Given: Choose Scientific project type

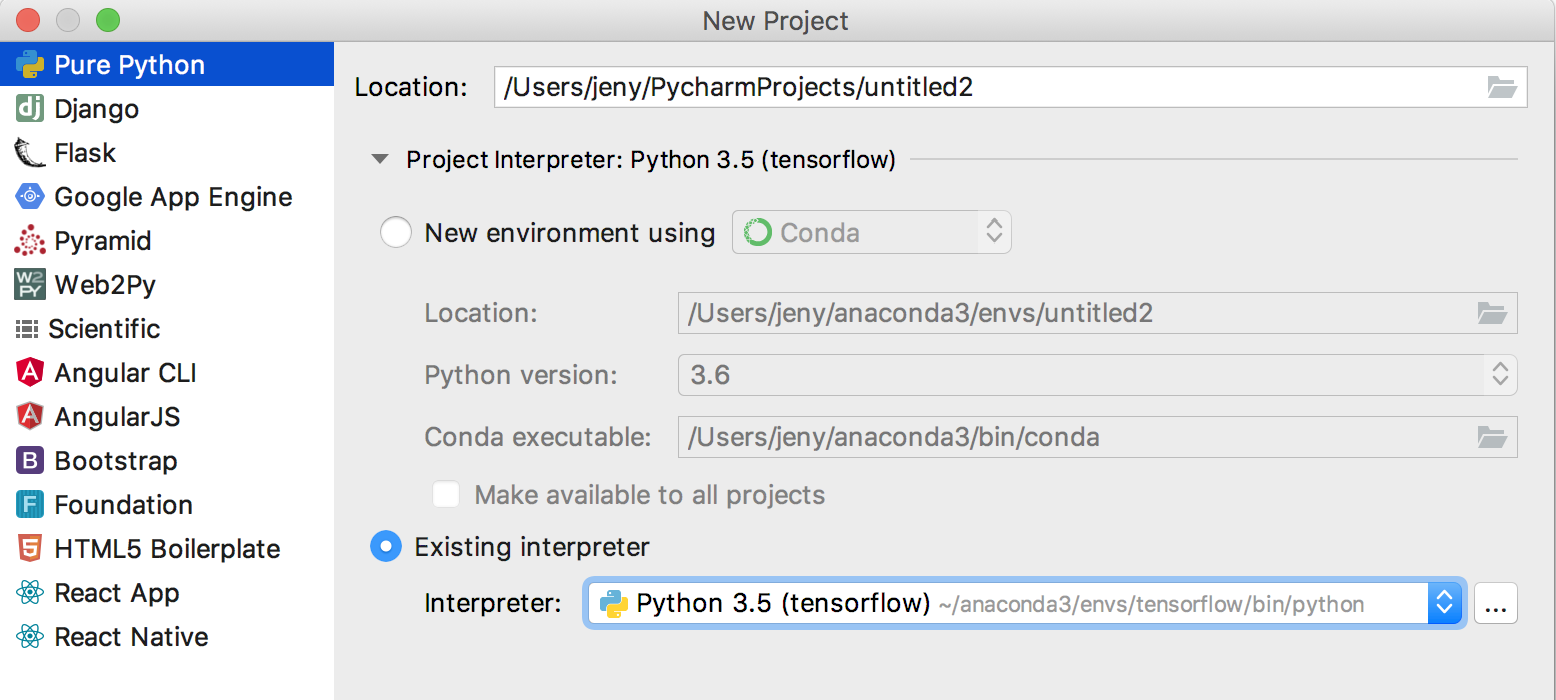Looking at the screenshot, I should pos(104,329).
